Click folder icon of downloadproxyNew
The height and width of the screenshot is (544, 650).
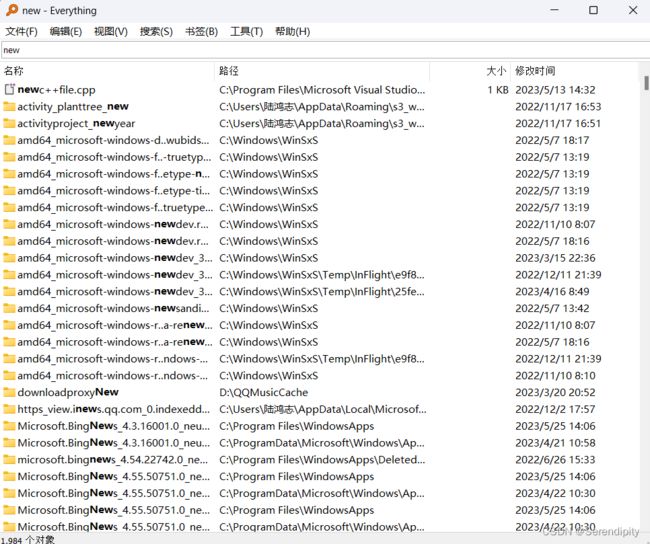click(x=9, y=392)
